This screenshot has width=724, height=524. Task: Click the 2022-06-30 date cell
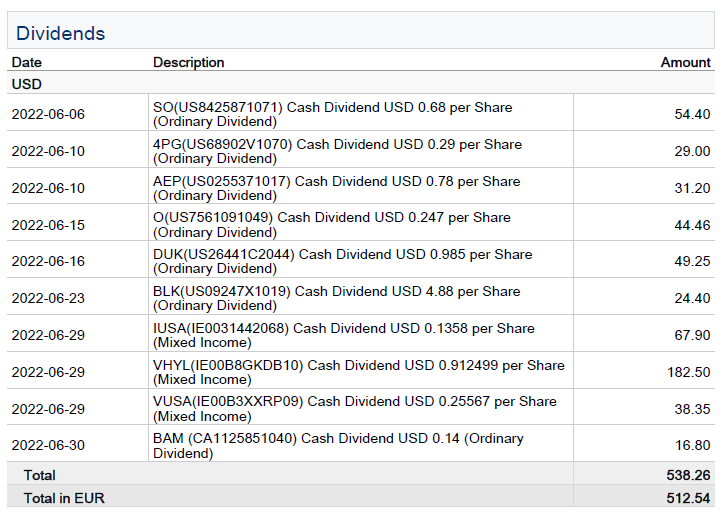[48, 446]
